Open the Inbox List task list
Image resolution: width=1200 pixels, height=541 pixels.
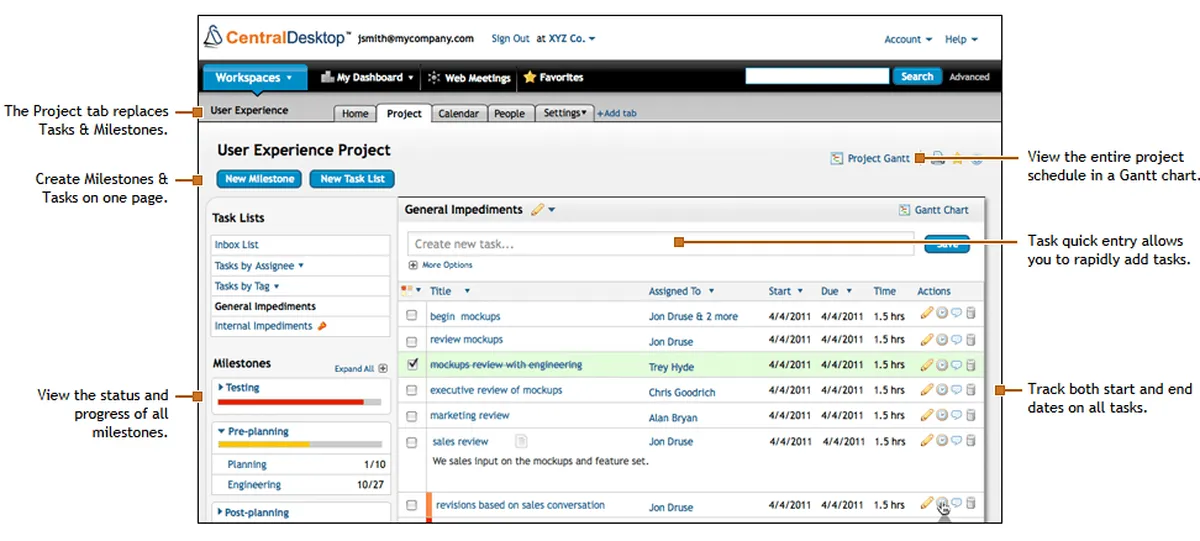pyautogui.click(x=237, y=244)
